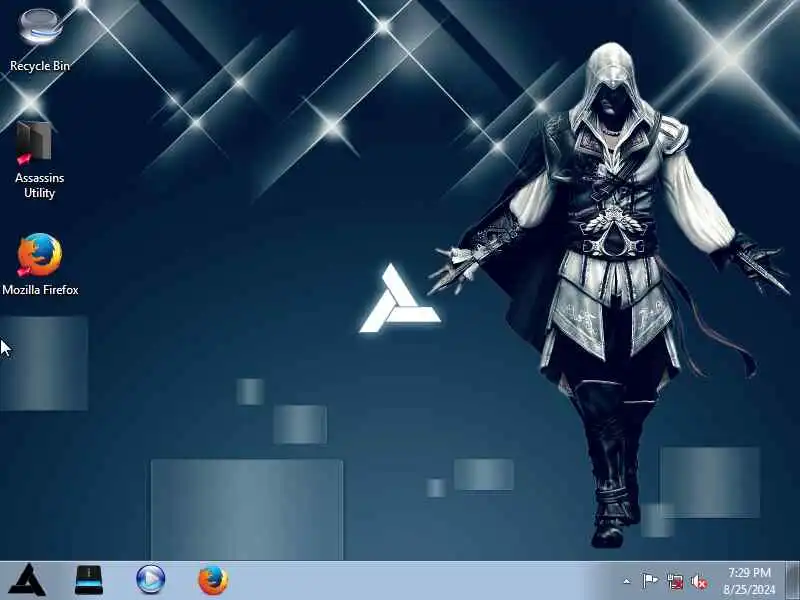Click the muted volume speaker icon
The width and height of the screenshot is (800, 600).
click(x=699, y=582)
